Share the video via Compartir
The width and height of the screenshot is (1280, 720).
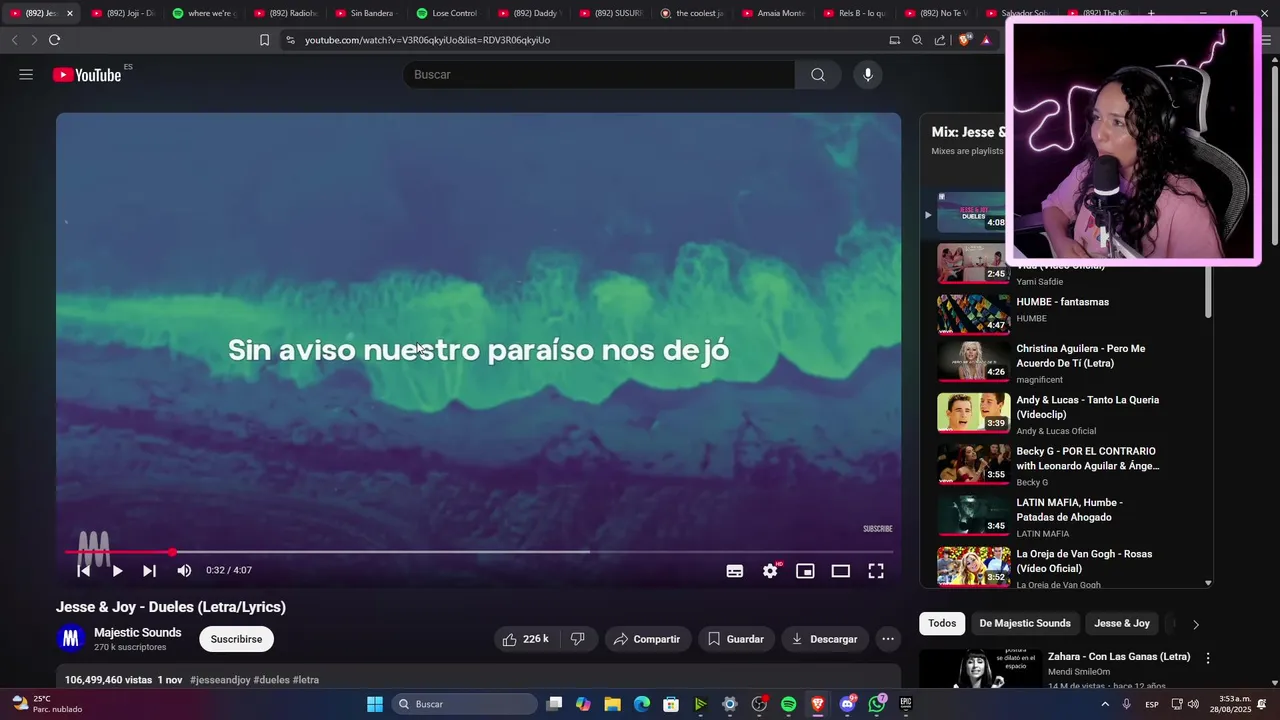click(x=647, y=639)
